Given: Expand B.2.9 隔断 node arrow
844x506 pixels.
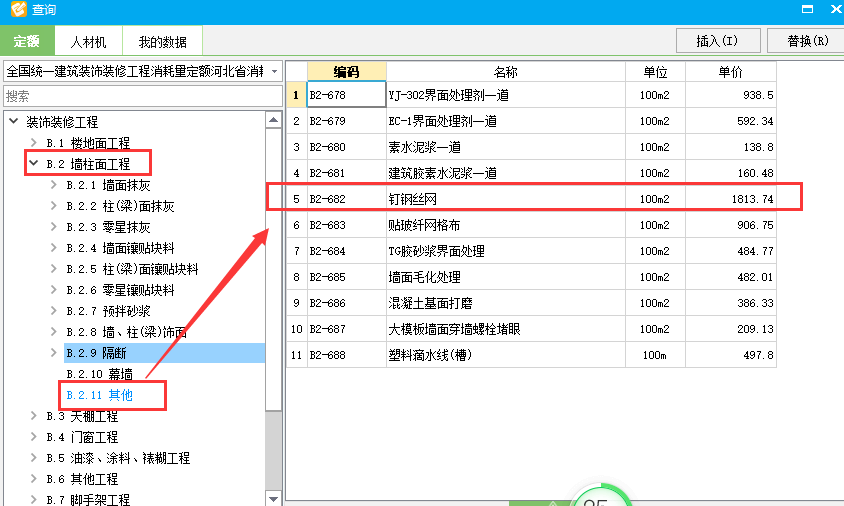Looking at the screenshot, I should pyautogui.click(x=54, y=353).
